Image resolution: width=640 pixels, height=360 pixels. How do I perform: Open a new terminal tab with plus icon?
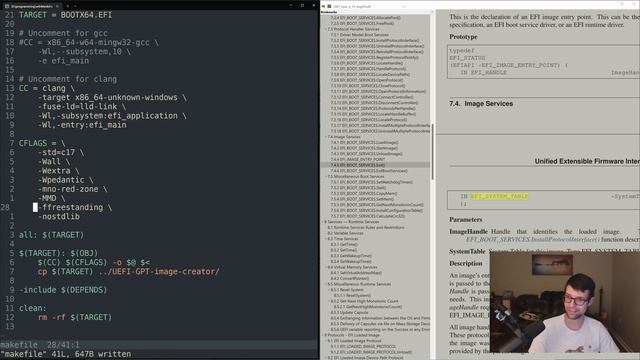coord(68,6)
